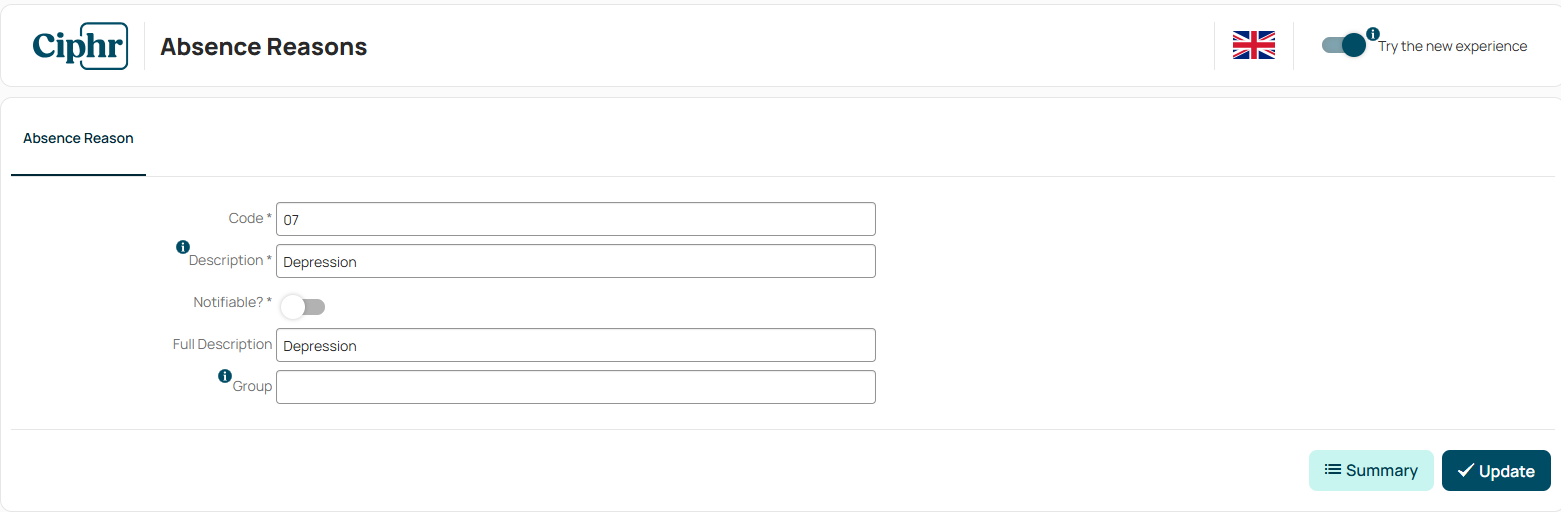Click the Notifiable? field label
The height and width of the screenshot is (512, 1561).
[x=228, y=302]
